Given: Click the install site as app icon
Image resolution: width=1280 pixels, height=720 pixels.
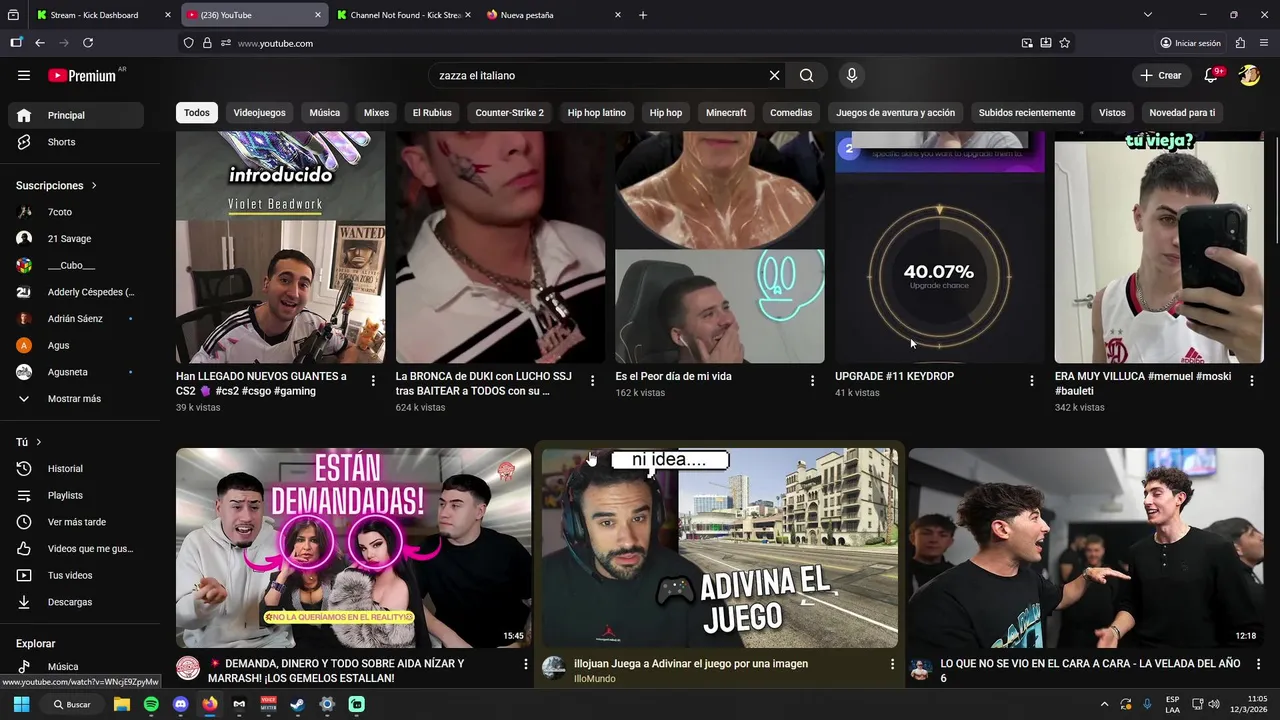Looking at the screenshot, I should [1046, 43].
